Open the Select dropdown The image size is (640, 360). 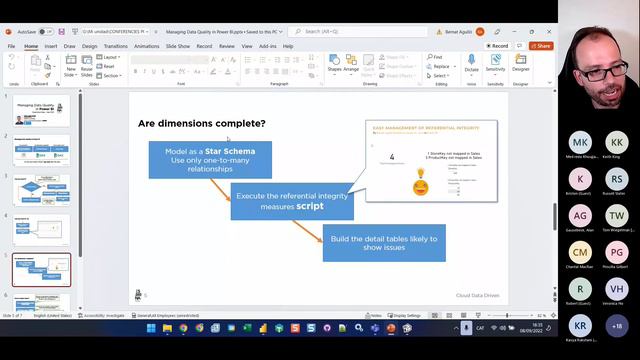coord(438,76)
